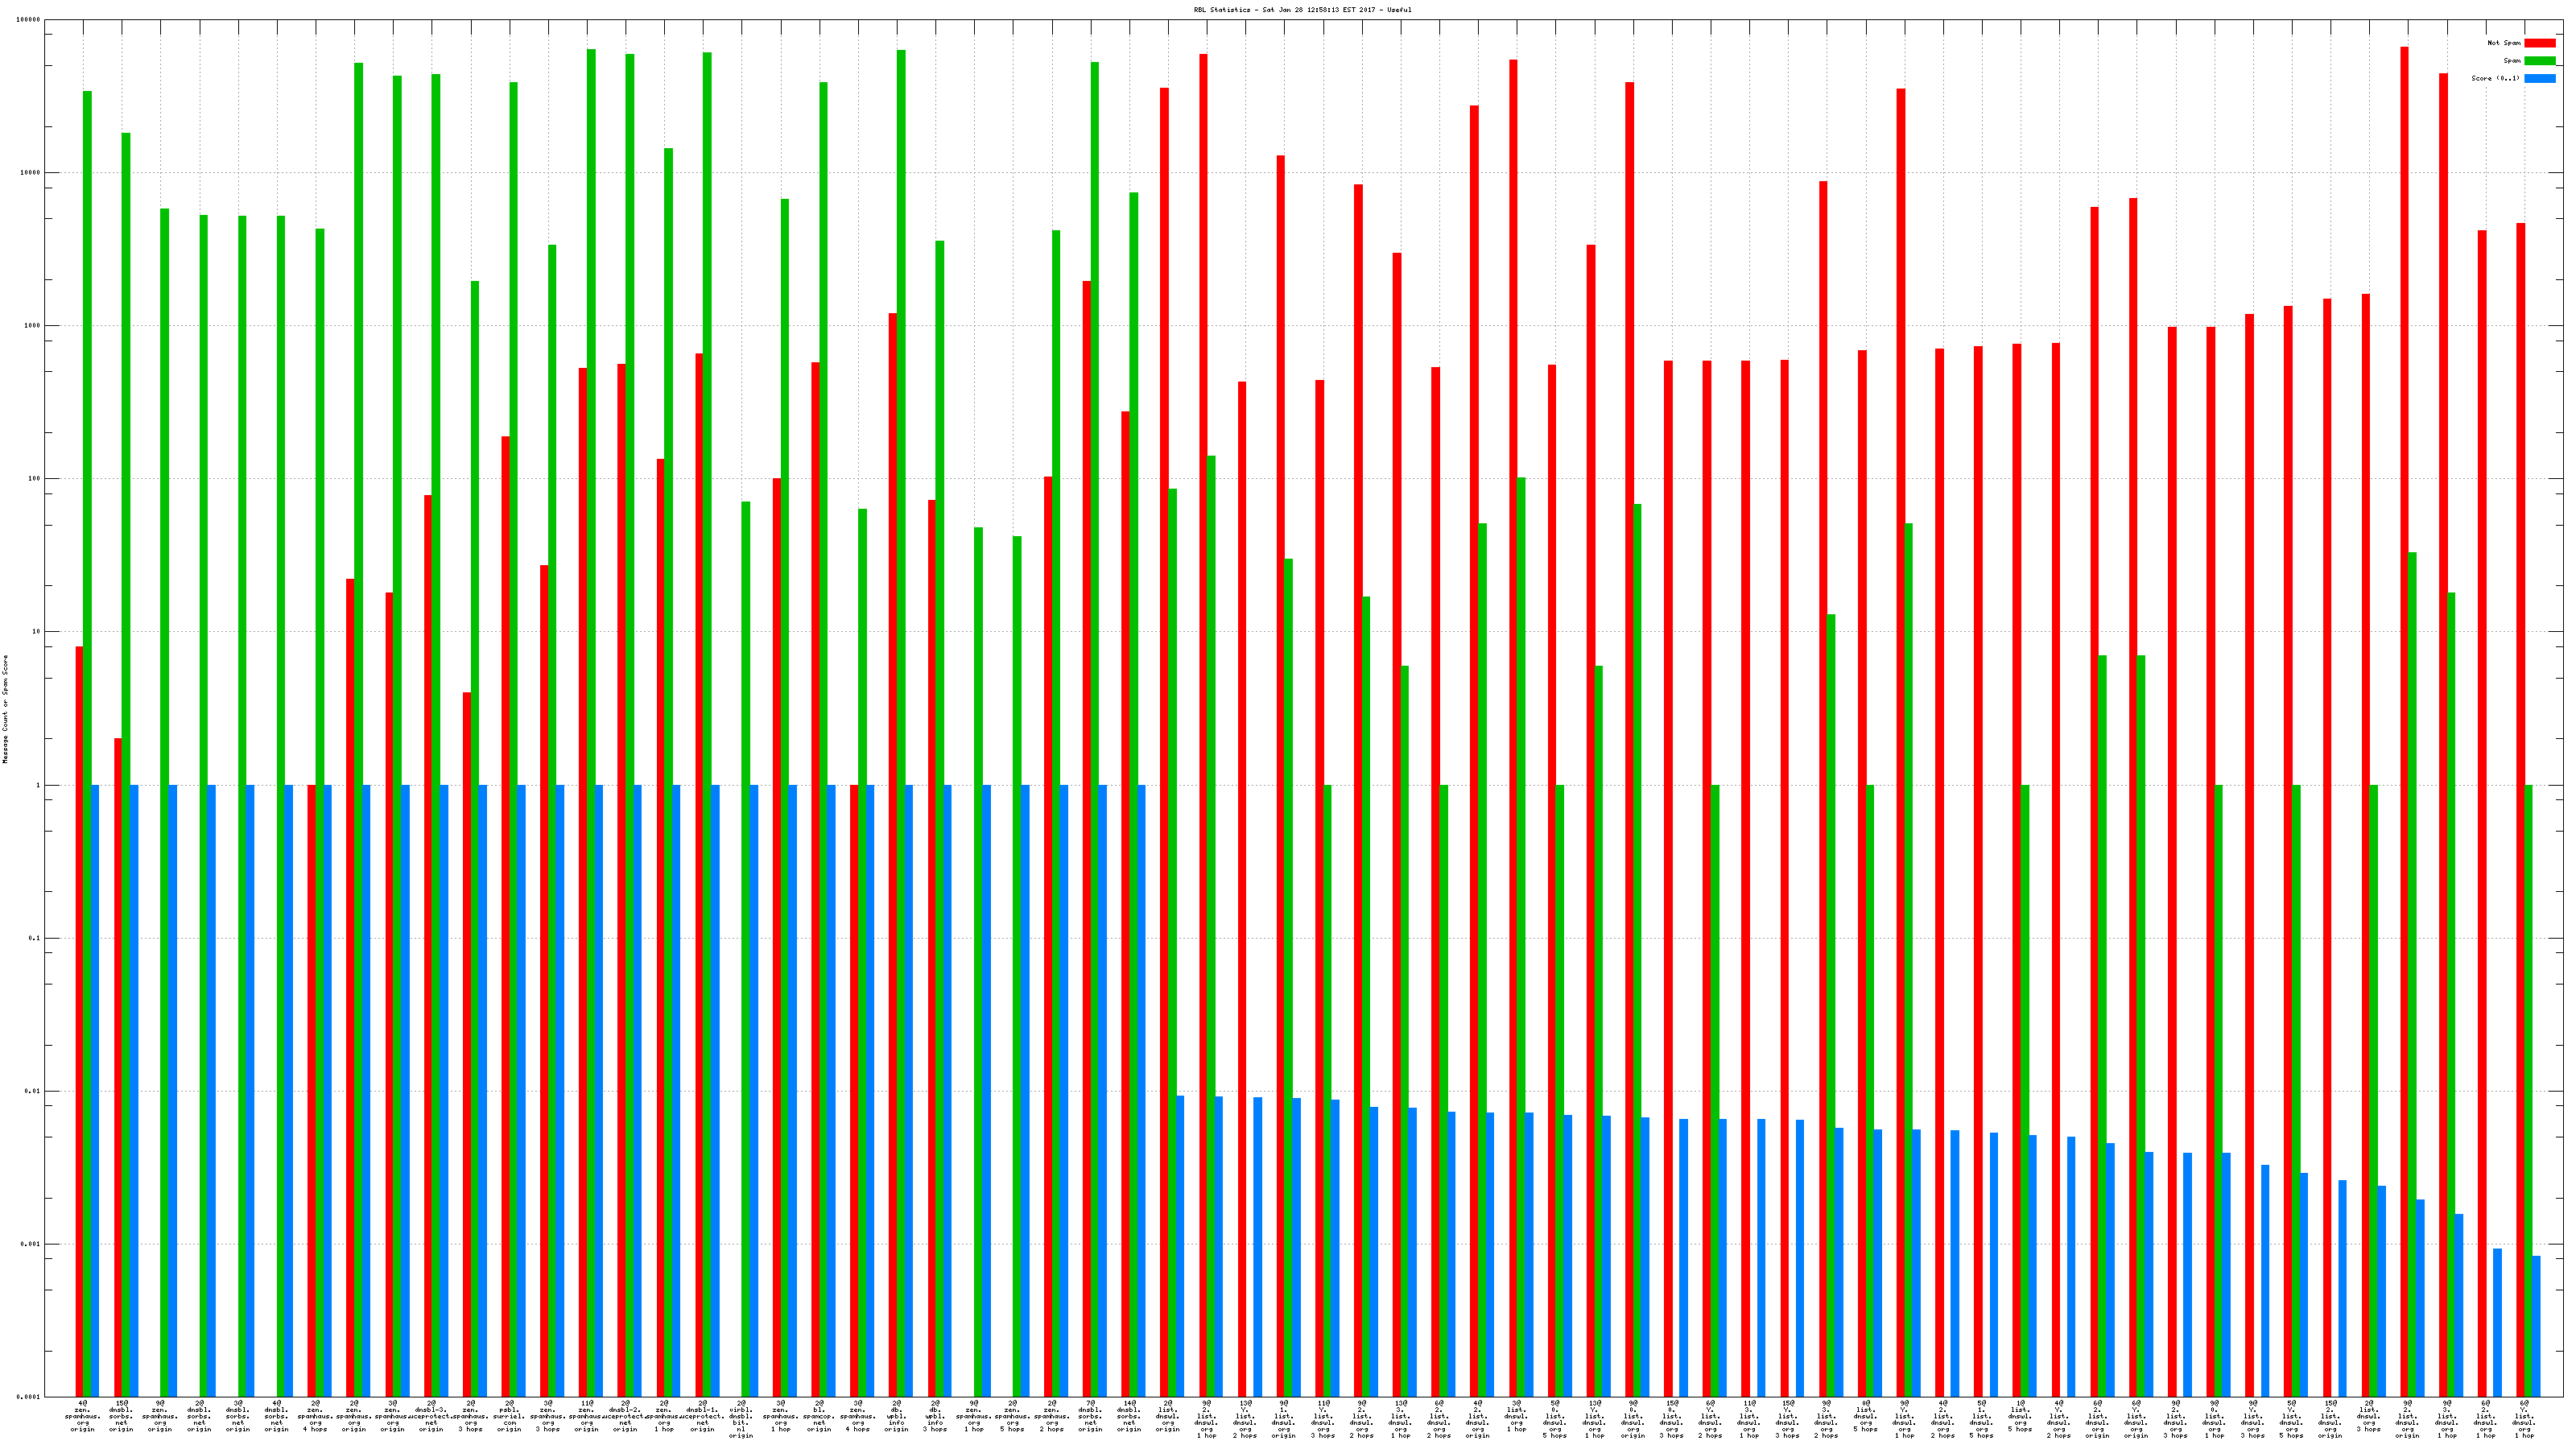Image resolution: width=2576 pixels, height=1449 pixels.
Task: Click the psbl.surriel.com origin x-axis label
Action: [510, 1416]
